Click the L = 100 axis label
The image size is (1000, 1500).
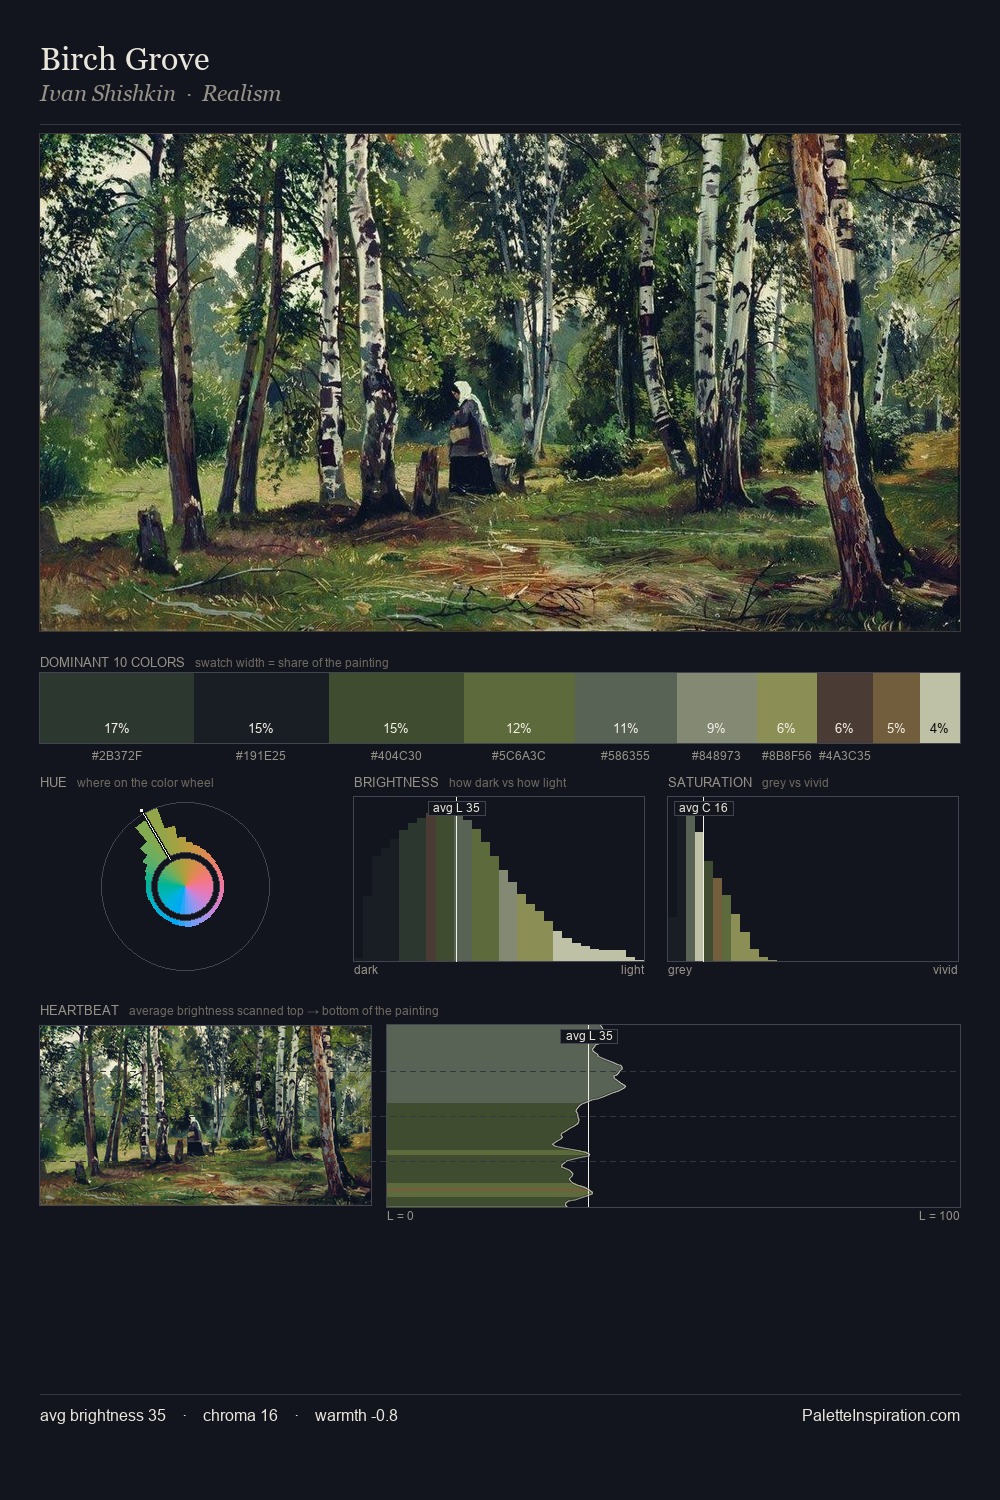click(939, 1216)
